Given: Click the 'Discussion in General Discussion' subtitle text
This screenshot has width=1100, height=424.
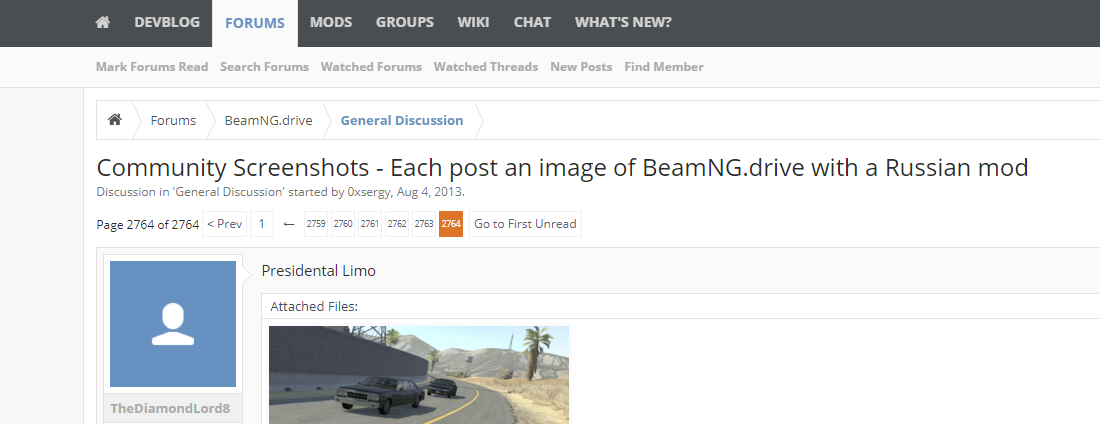Looking at the screenshot, I should [281, 191].
